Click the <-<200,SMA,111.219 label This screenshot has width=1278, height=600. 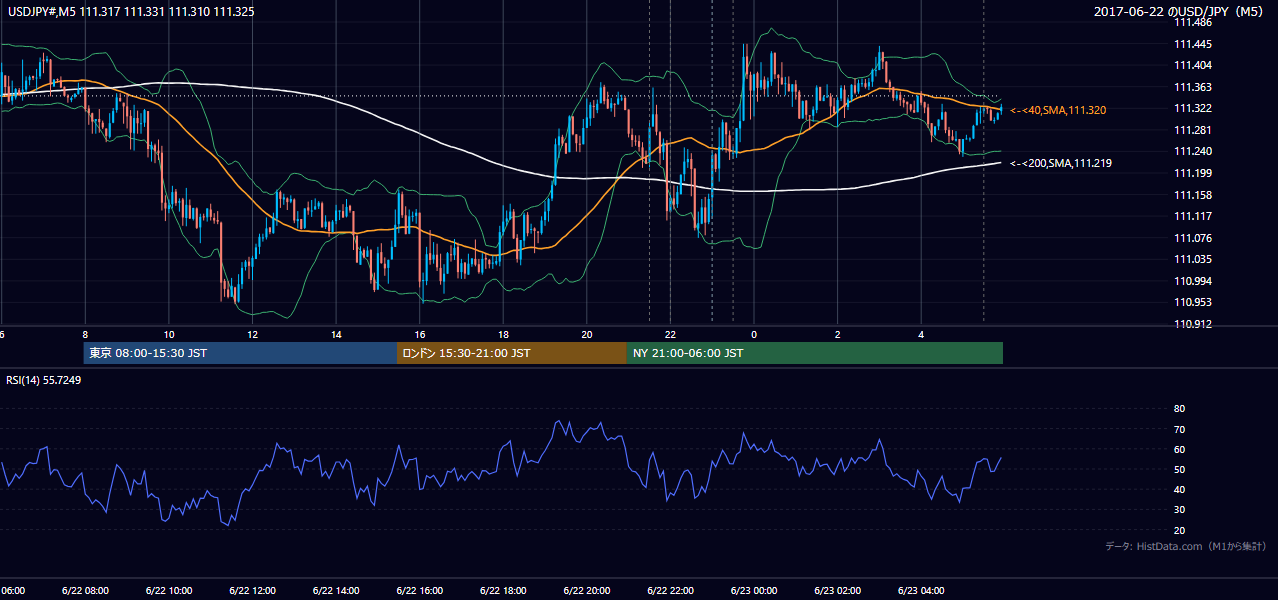tap(1061, 163)
